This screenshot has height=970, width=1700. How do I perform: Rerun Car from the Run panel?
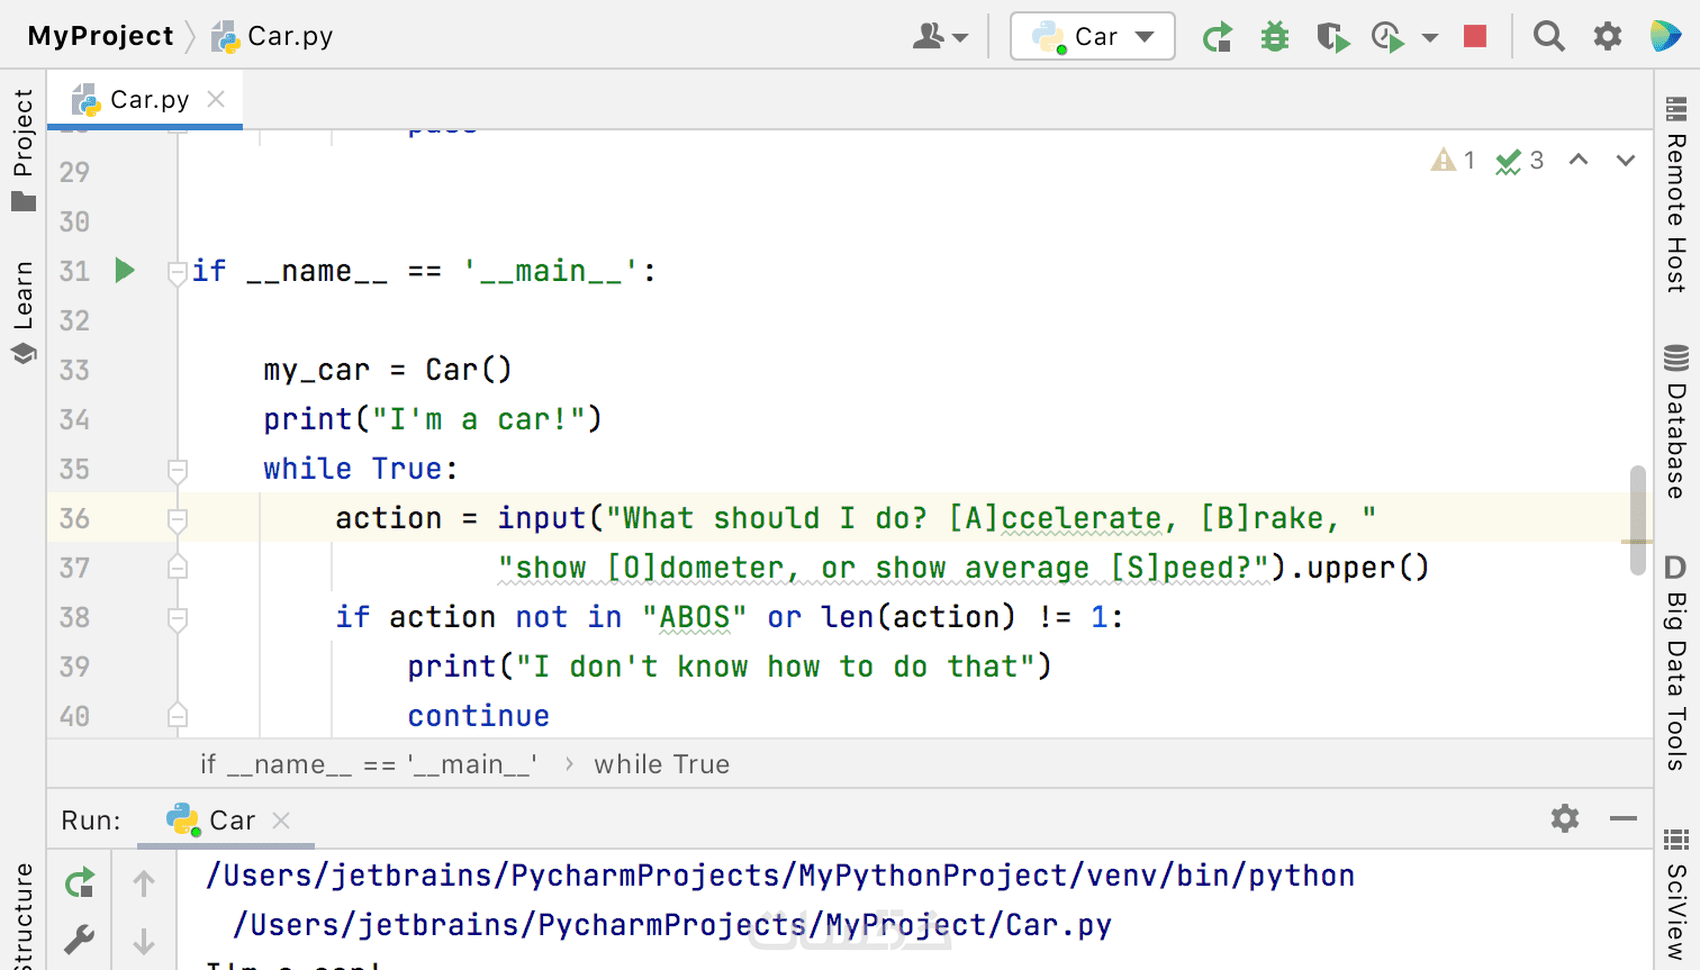(80, 882)
